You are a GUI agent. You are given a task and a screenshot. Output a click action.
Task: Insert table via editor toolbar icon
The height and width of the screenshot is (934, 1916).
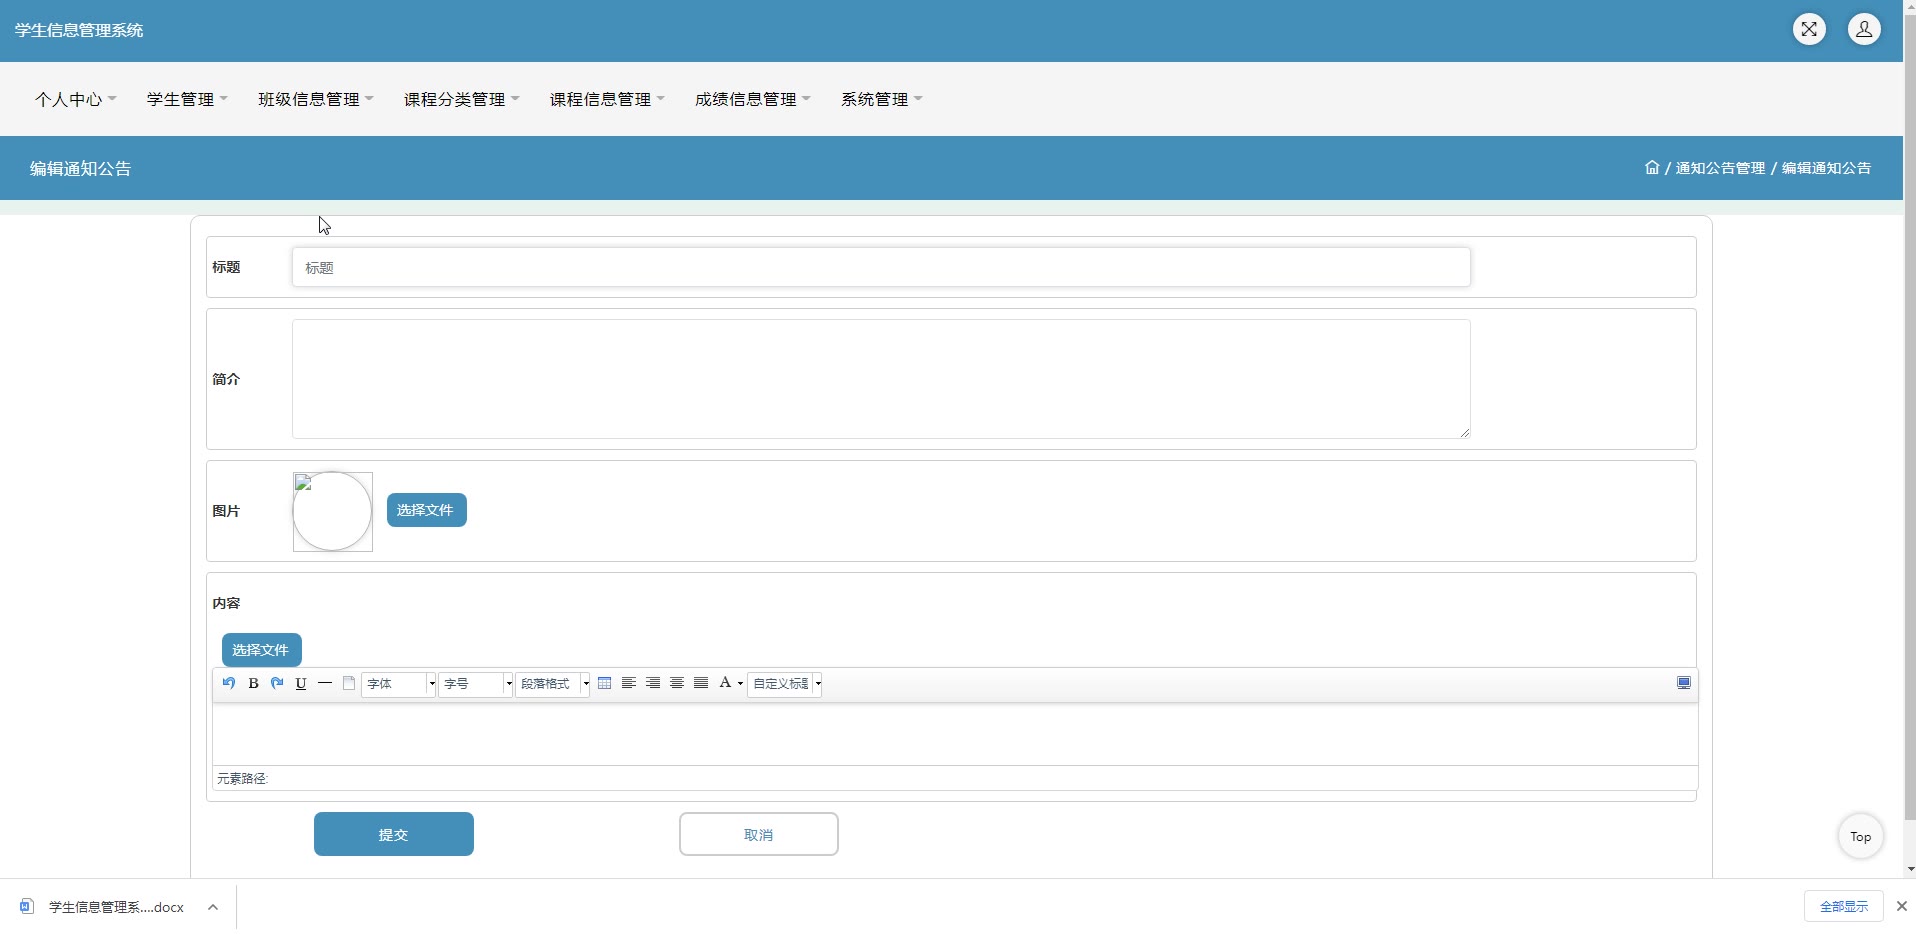coord(605,683)
